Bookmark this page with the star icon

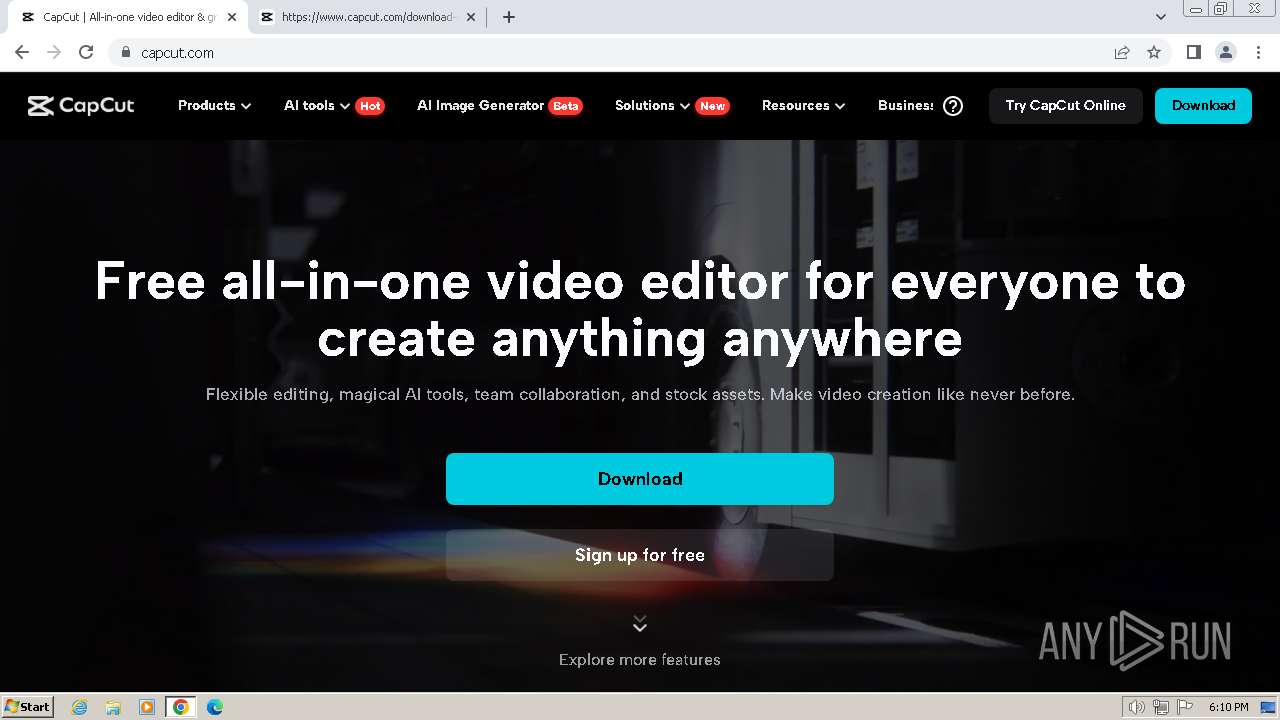coord(1154,53)
